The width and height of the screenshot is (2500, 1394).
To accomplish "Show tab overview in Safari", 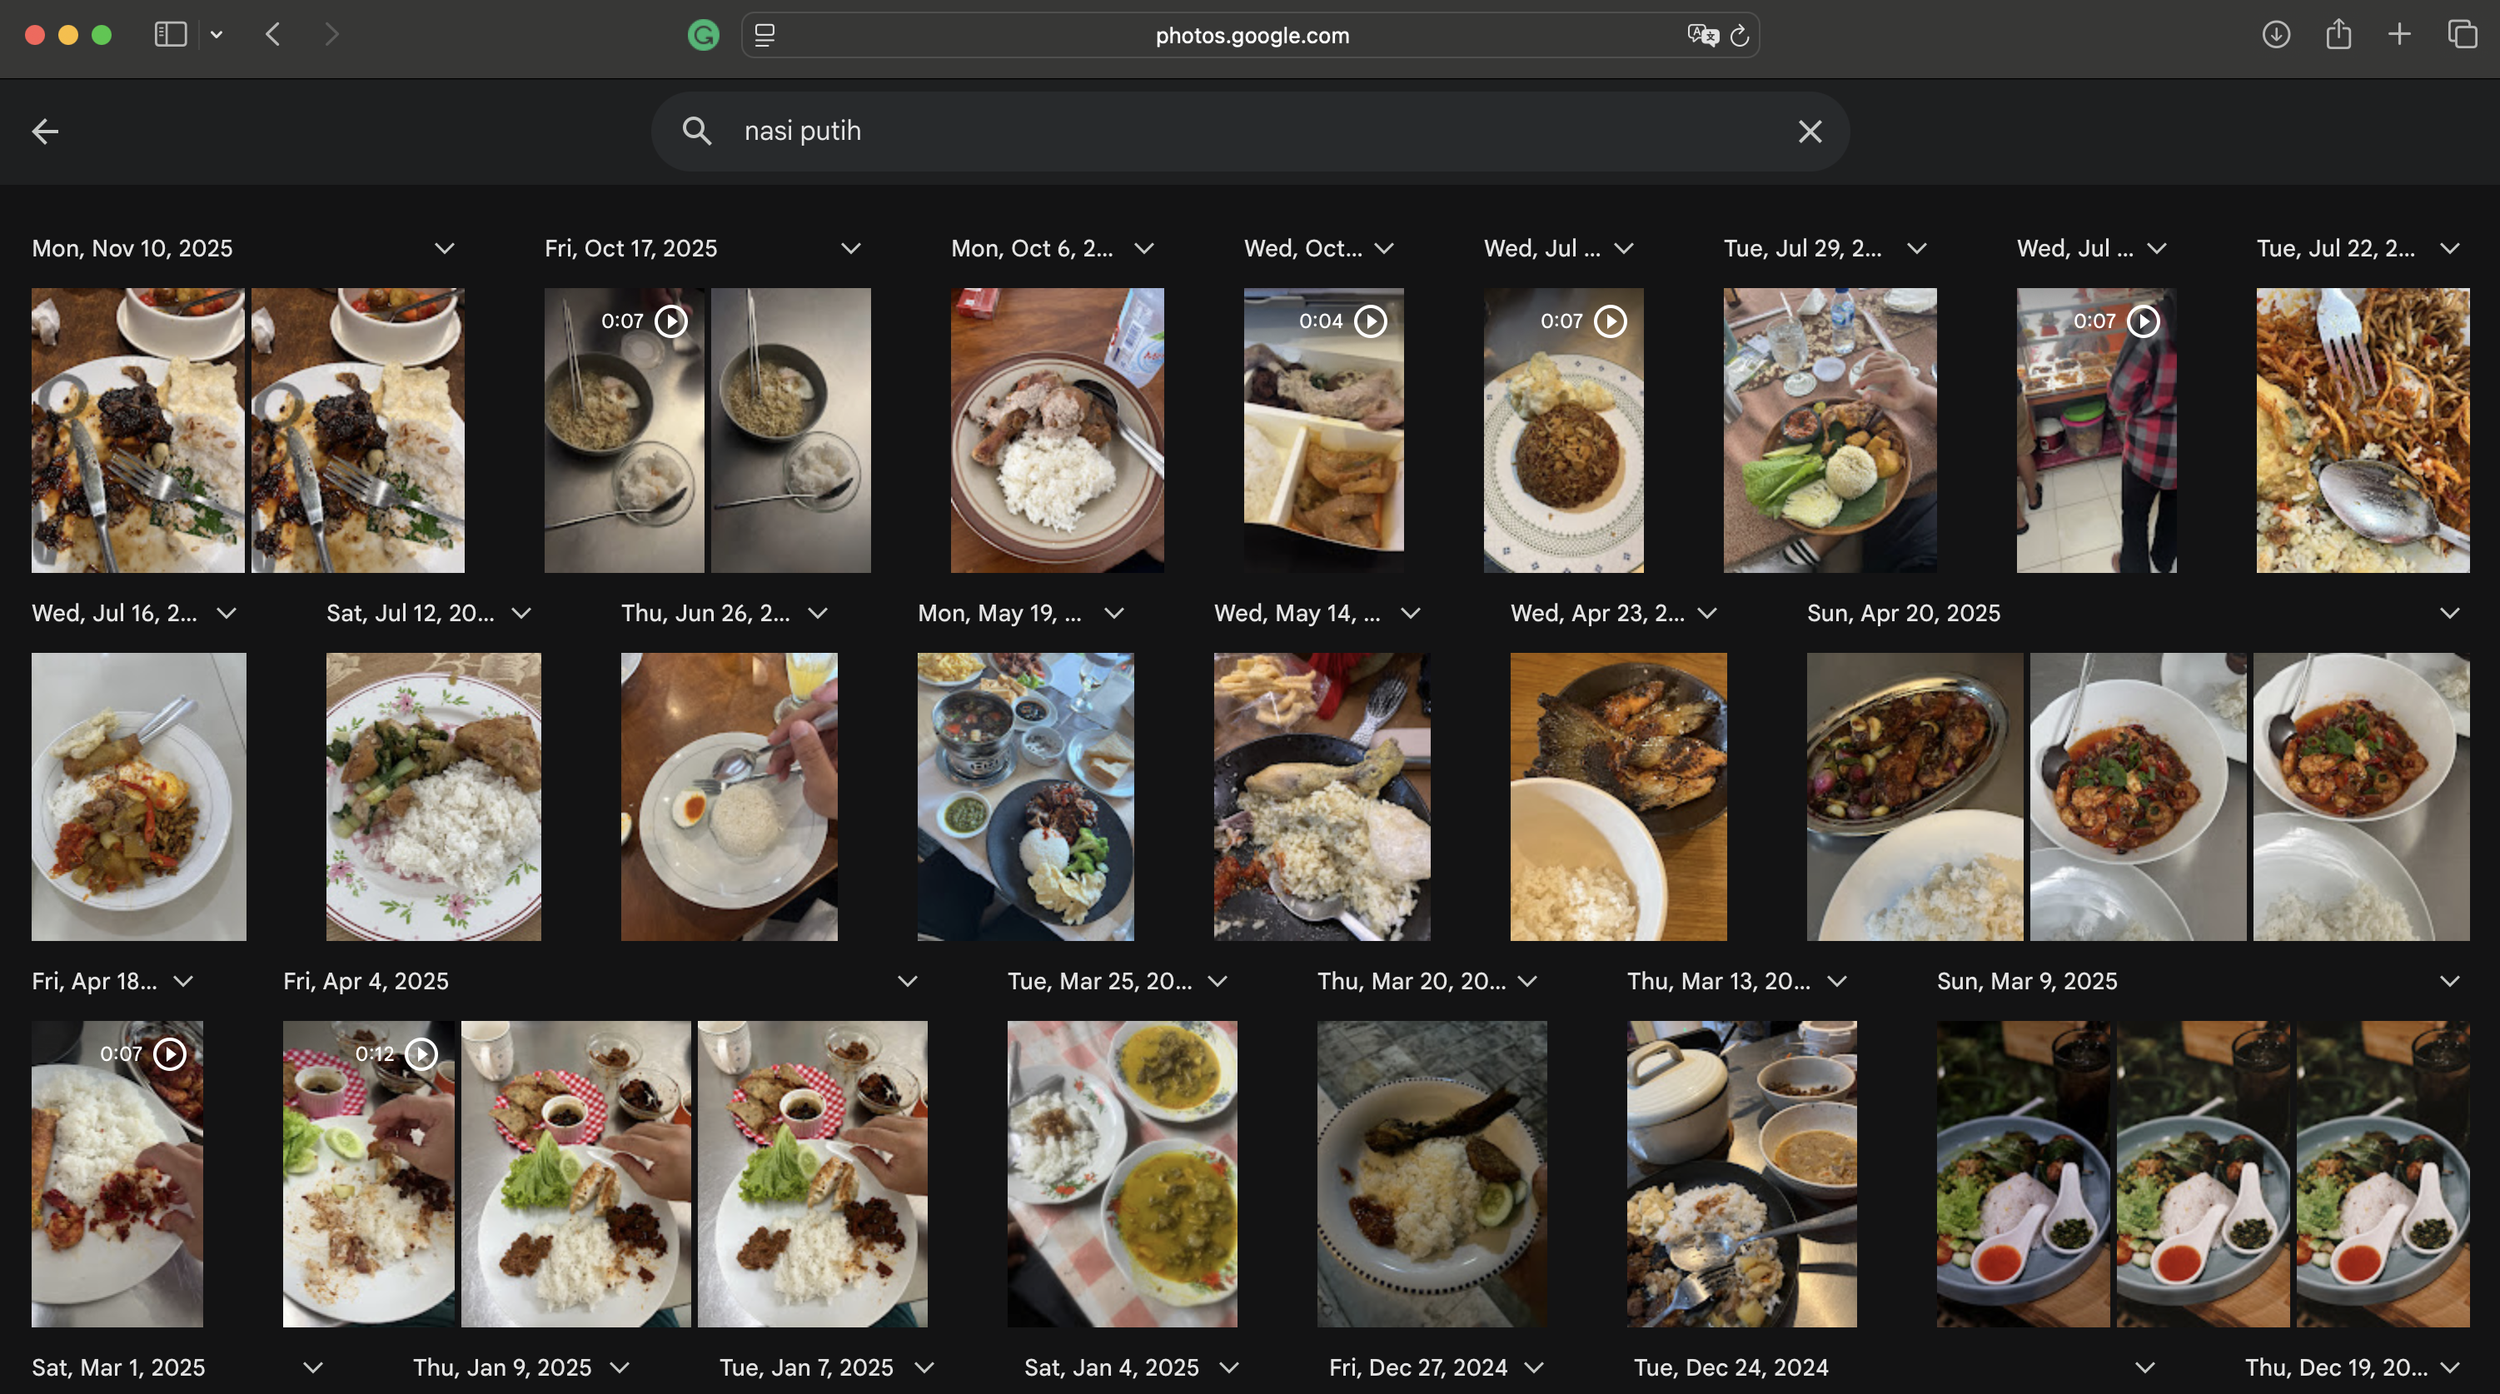I will click(2462, 35).
